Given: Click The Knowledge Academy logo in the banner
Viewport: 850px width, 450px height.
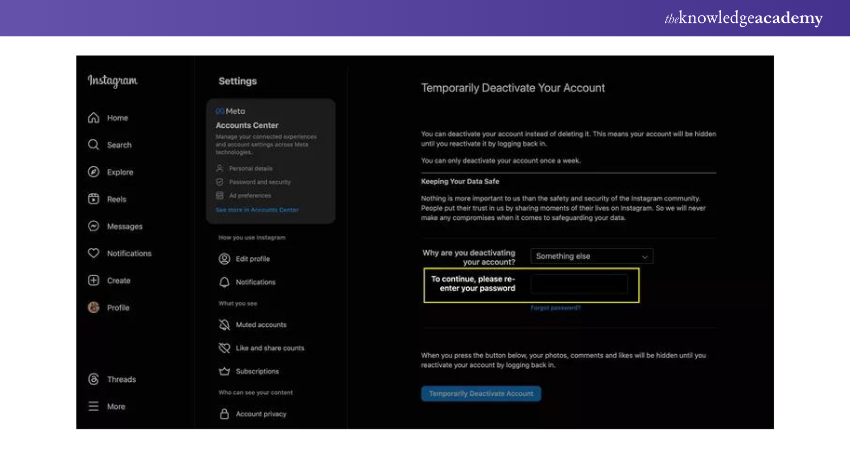Looking at the screenshot, I should tap(743, 18).
